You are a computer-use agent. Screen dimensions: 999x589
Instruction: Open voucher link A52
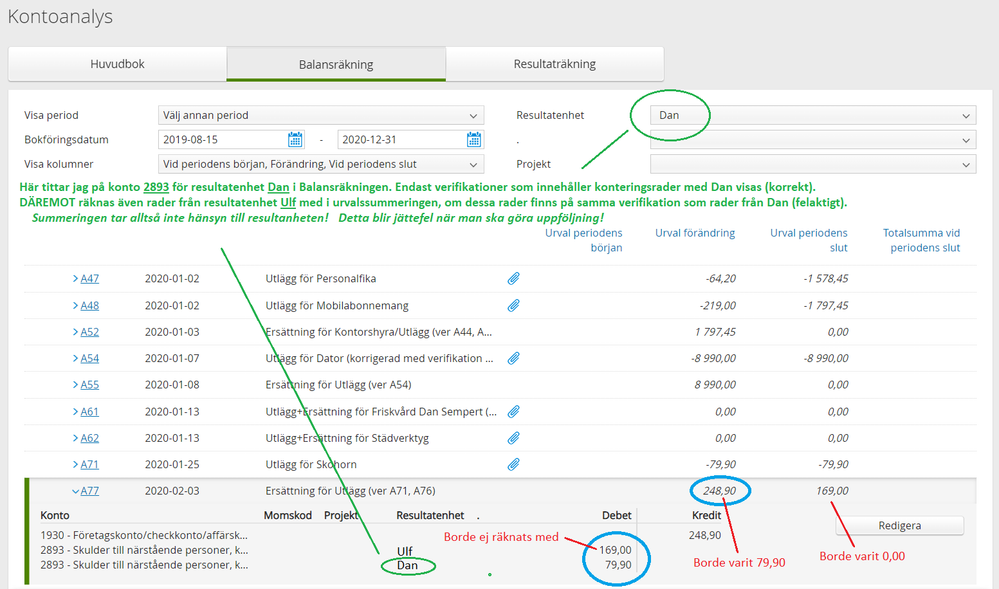click(90, 332)
